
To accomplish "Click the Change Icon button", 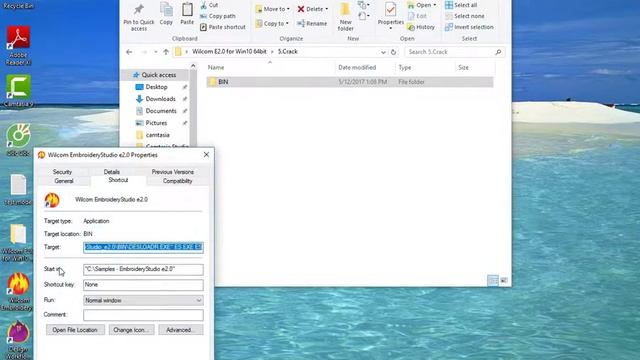I will click(131, 330).
